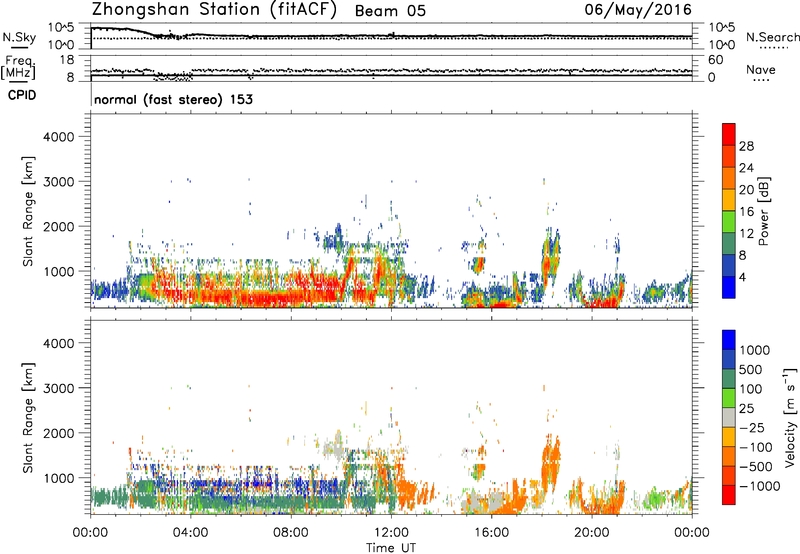Click the gray segment of velocity colorbar

729,417
